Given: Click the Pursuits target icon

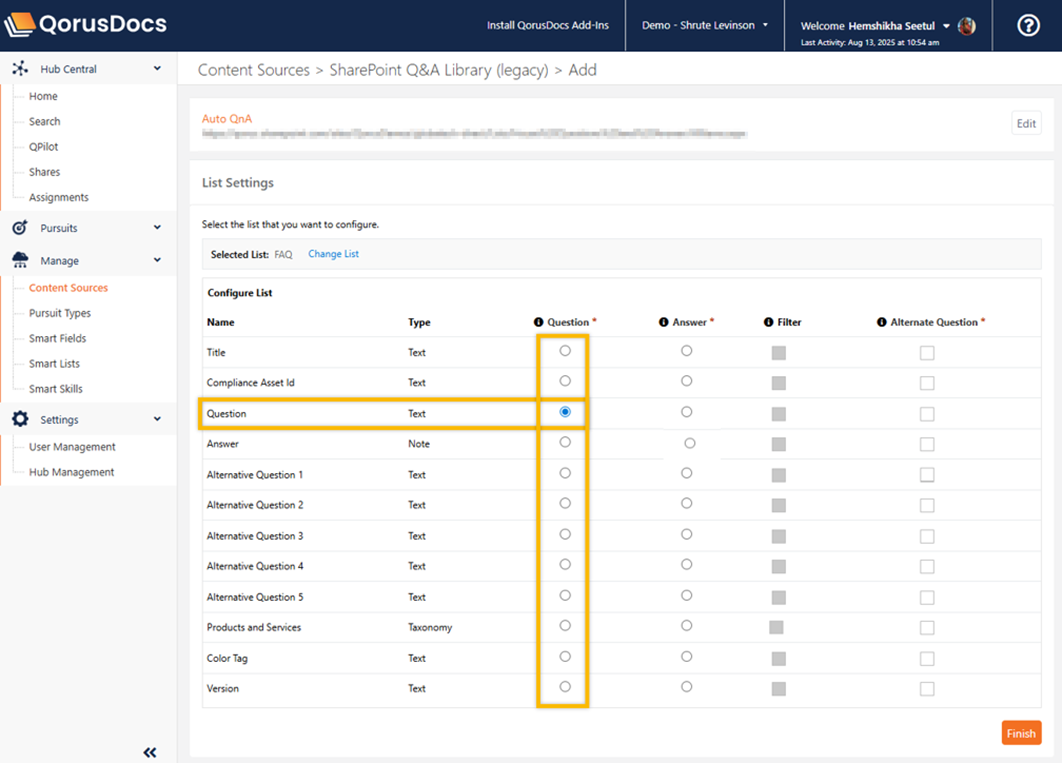Looking at the screenshot, I should (20, 228).
